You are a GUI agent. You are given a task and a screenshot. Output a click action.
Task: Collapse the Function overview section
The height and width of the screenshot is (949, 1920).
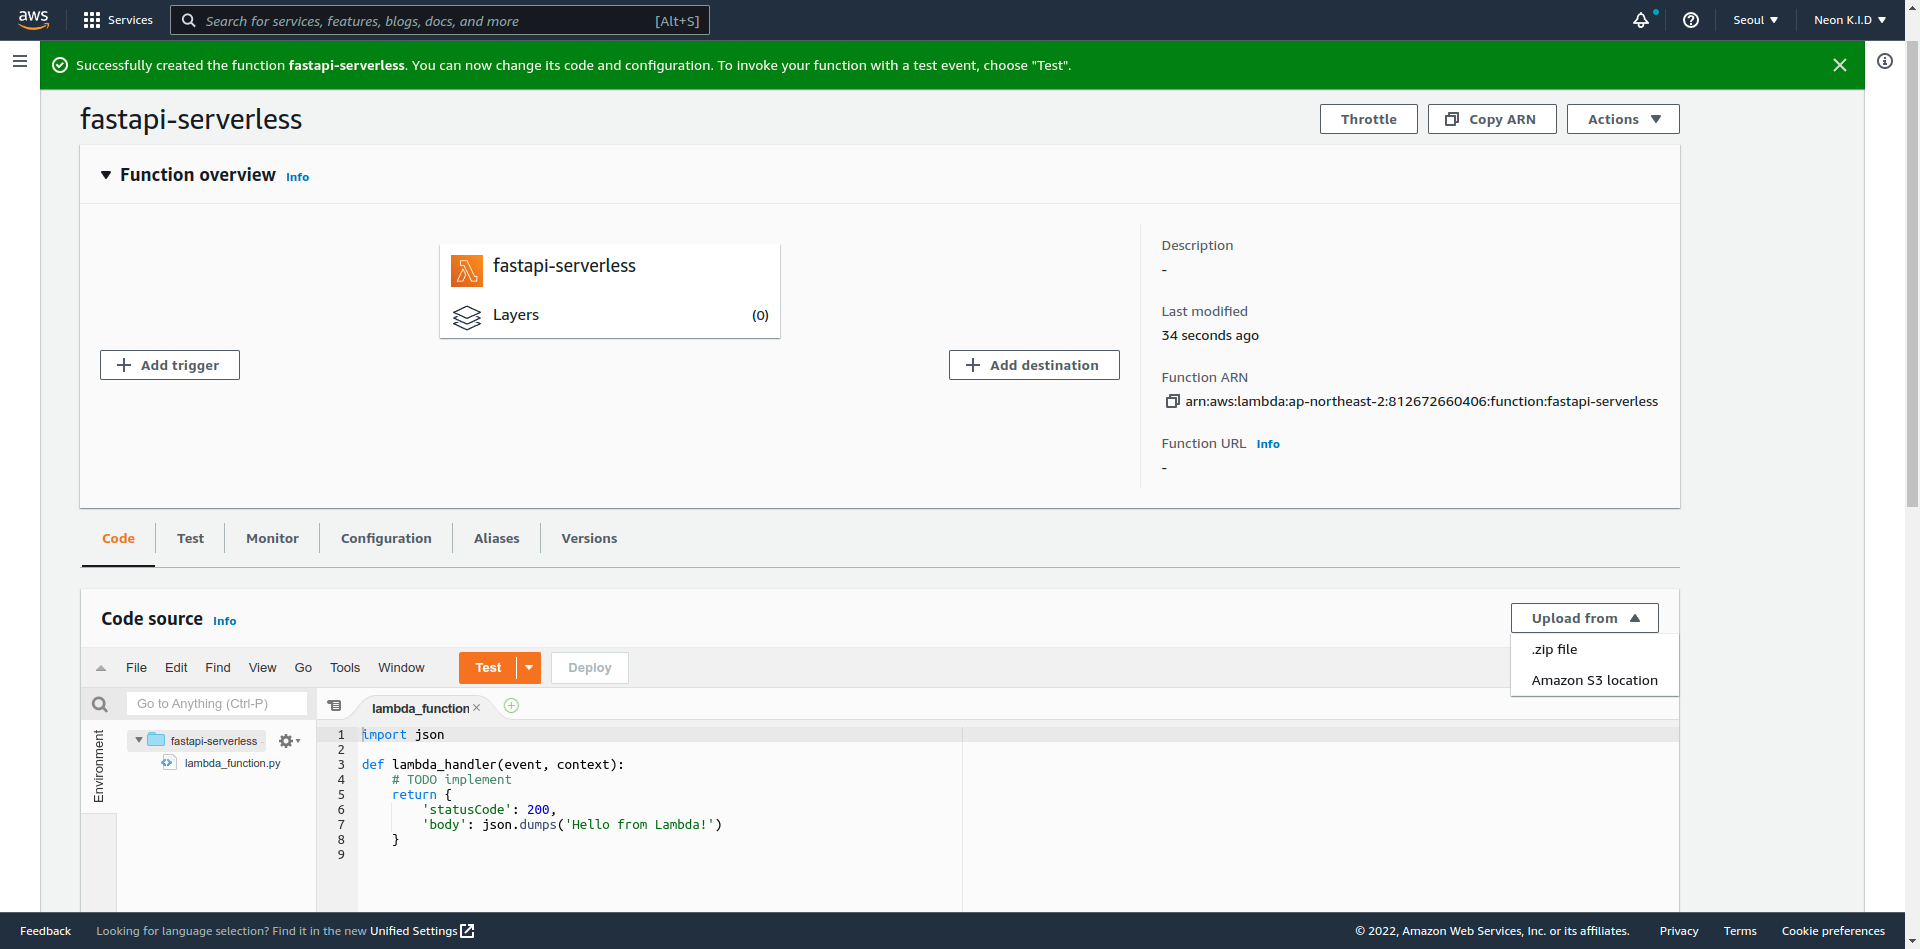(x=105, y=175)
